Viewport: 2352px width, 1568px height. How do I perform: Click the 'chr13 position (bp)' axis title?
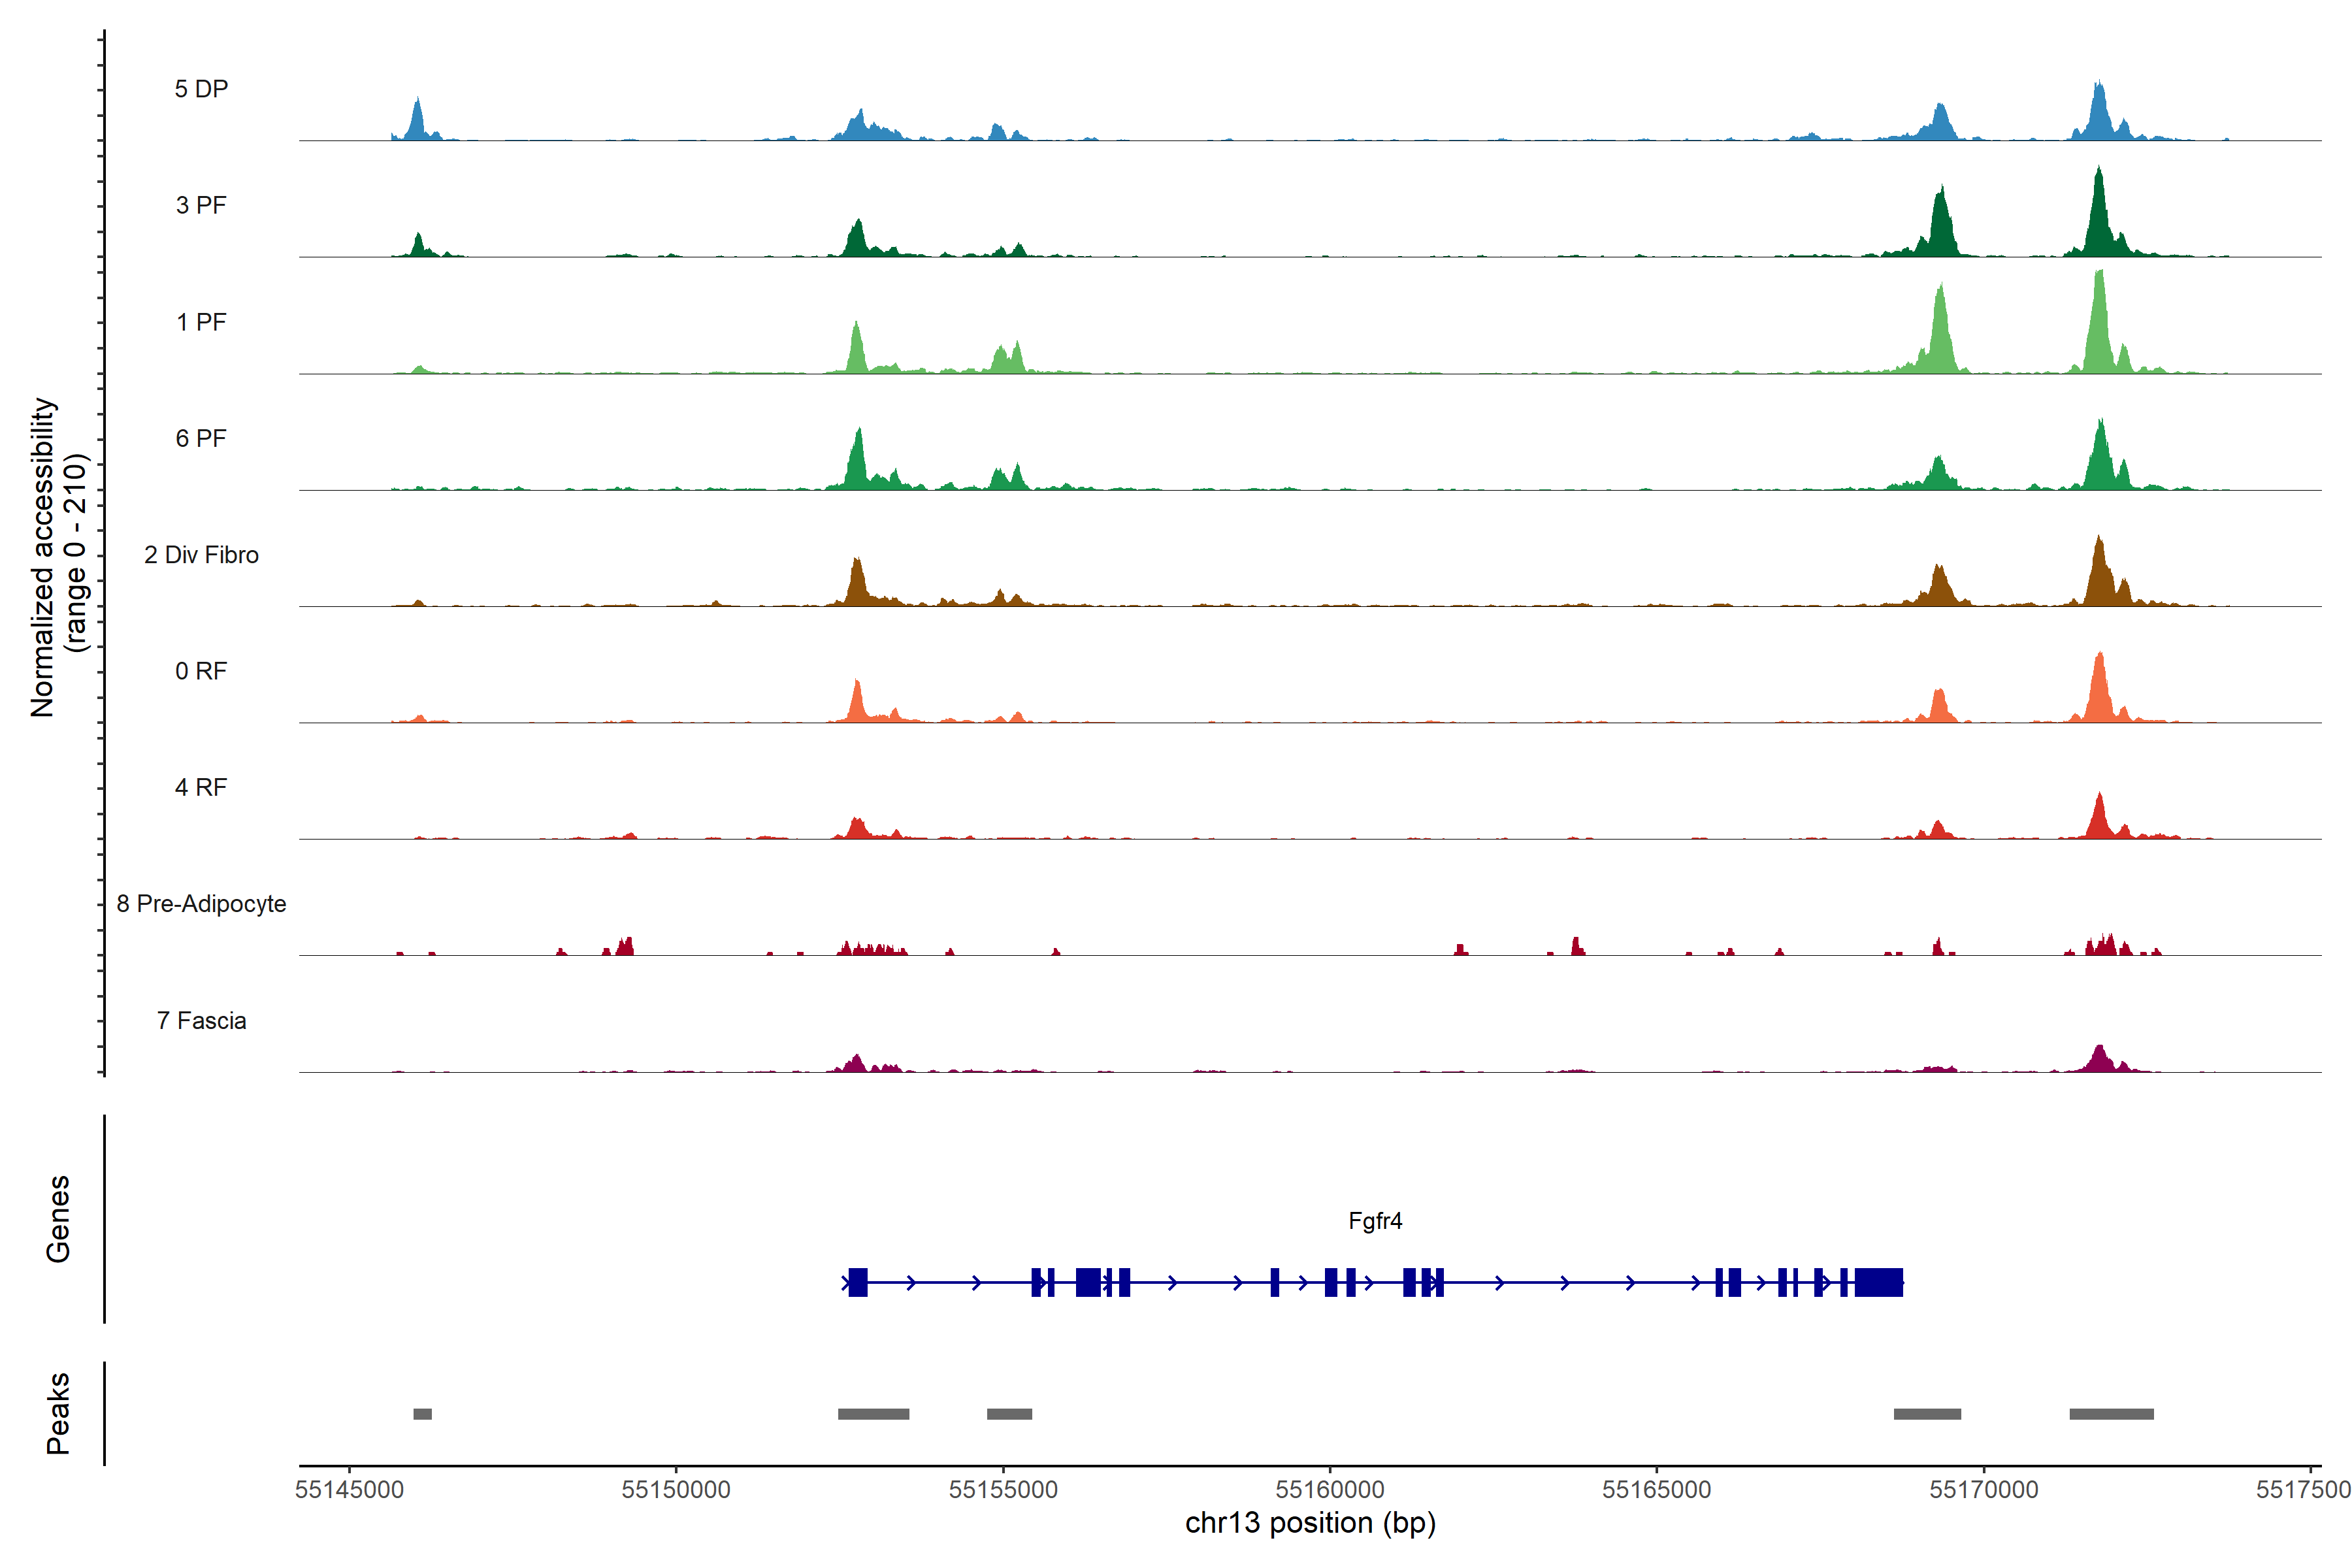click(x=1310, y=1523)
